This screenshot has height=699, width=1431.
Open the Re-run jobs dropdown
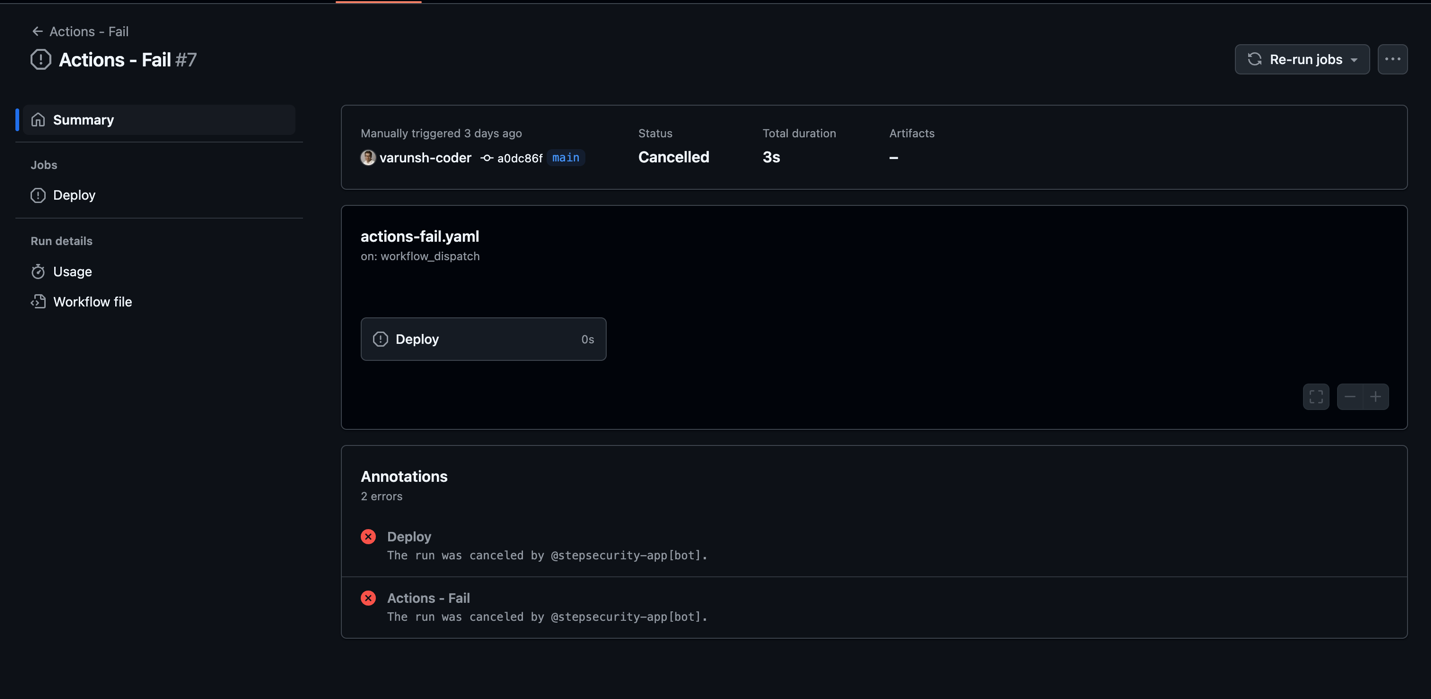(x=1302, y=60)
